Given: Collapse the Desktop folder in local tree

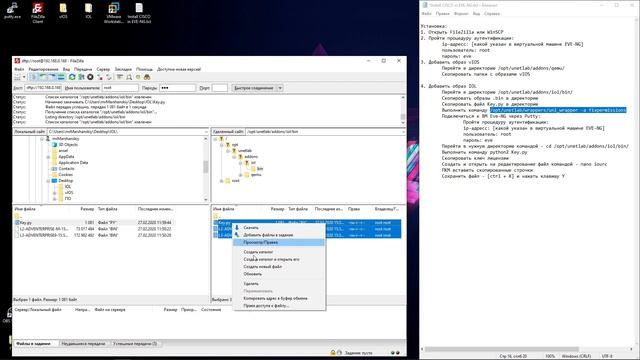Looking at the screenshot, I should 48,180.
